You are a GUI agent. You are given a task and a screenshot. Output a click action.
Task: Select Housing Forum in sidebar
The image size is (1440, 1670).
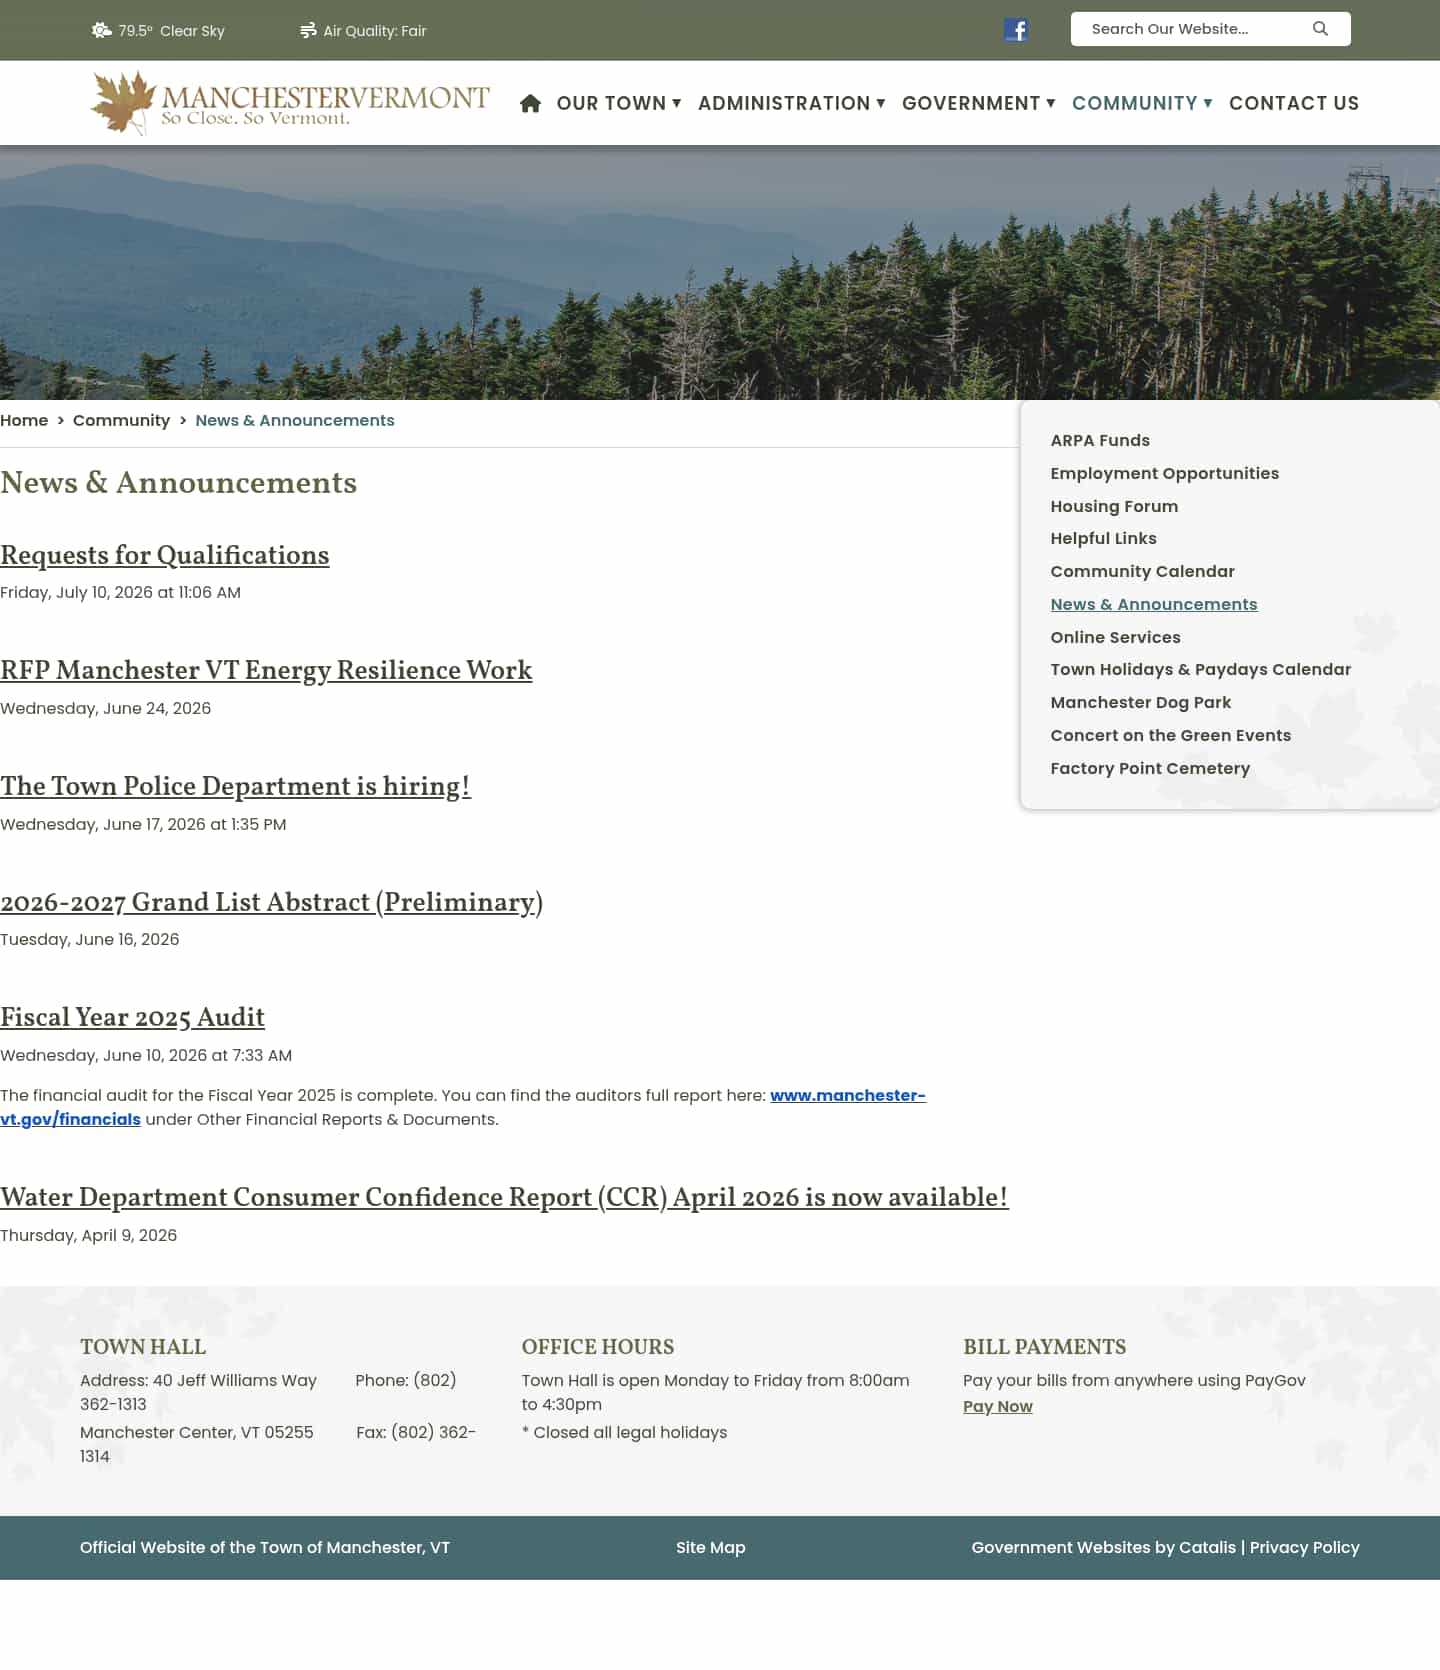pyautogui.click(x=1114, y=506)
